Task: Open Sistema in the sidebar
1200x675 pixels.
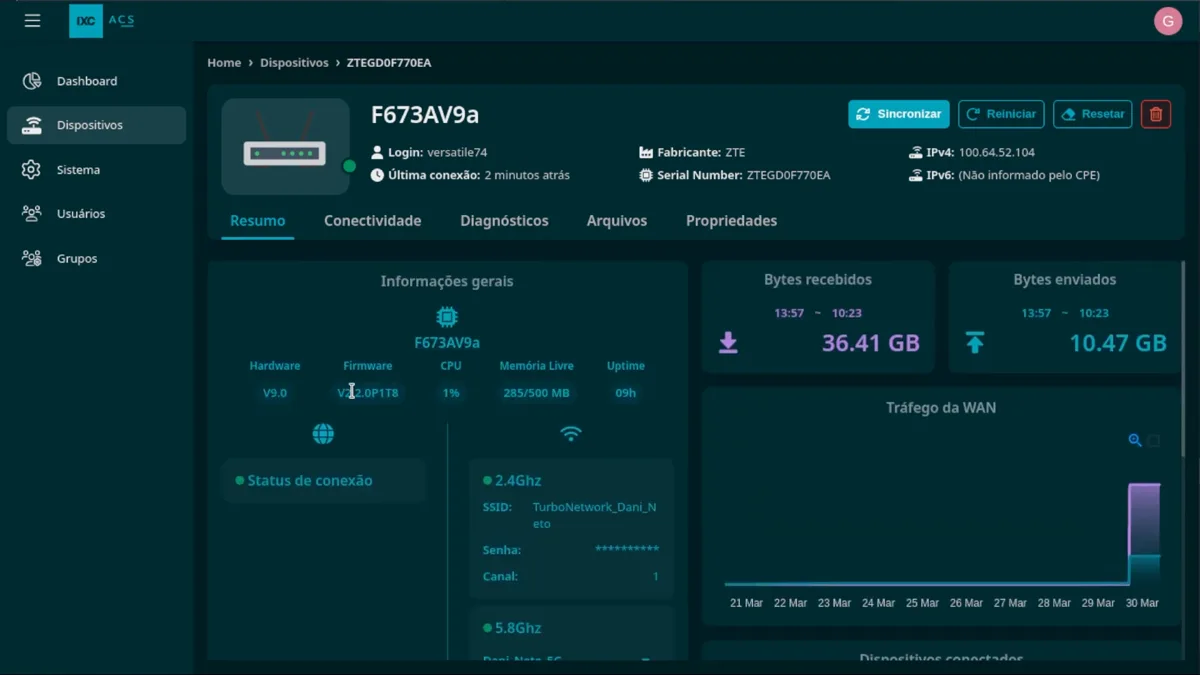Action: pyautogui.click(x=96, y=169)
